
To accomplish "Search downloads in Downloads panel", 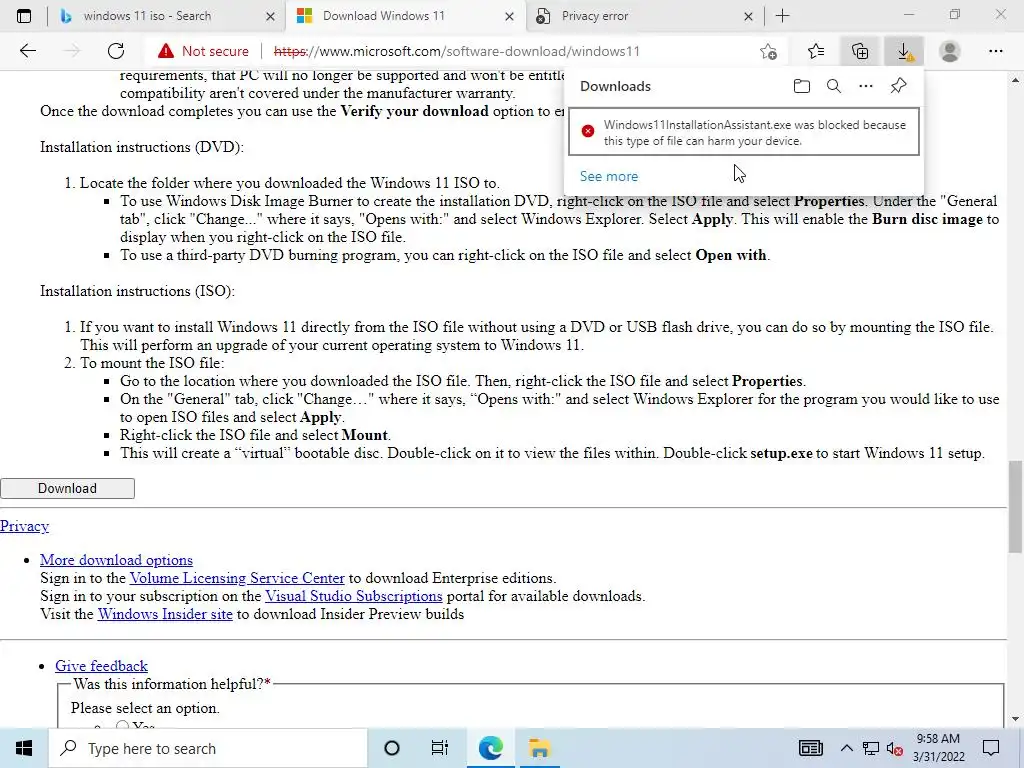I will [834, 86].
